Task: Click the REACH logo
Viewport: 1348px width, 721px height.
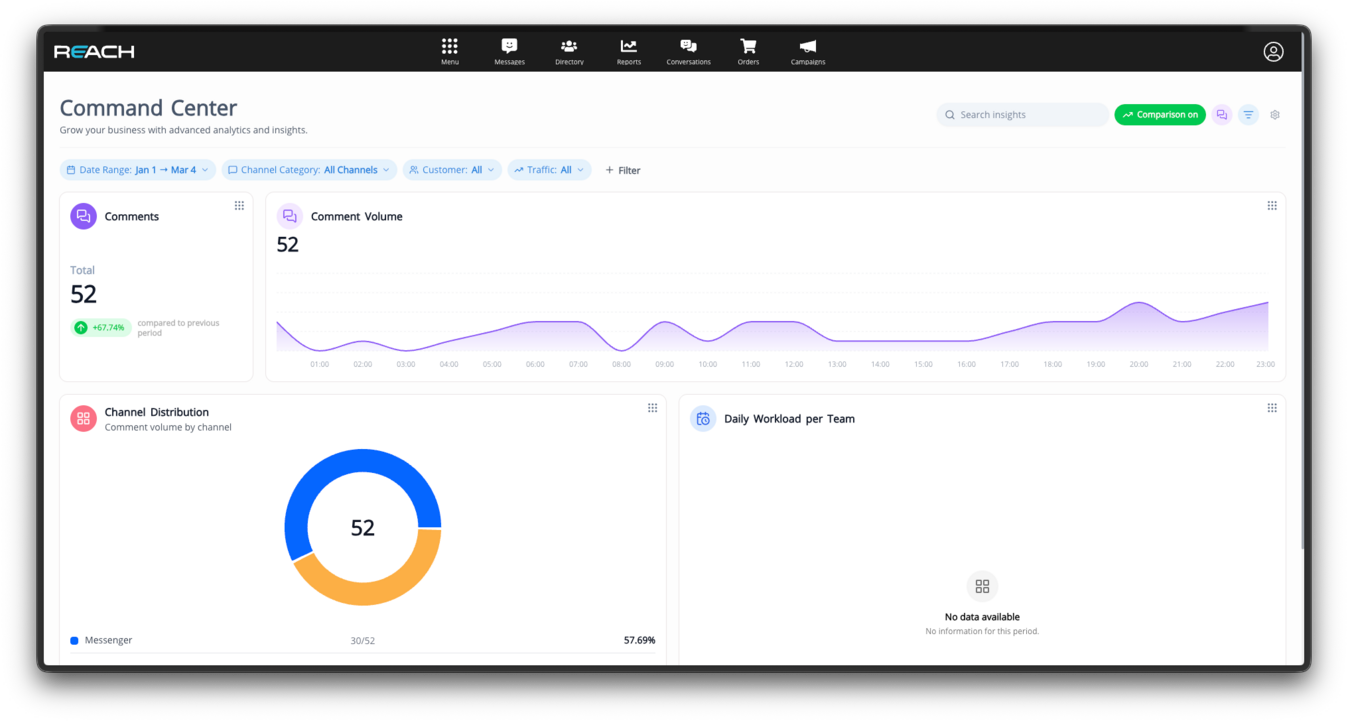Action: tap(94, 52)
